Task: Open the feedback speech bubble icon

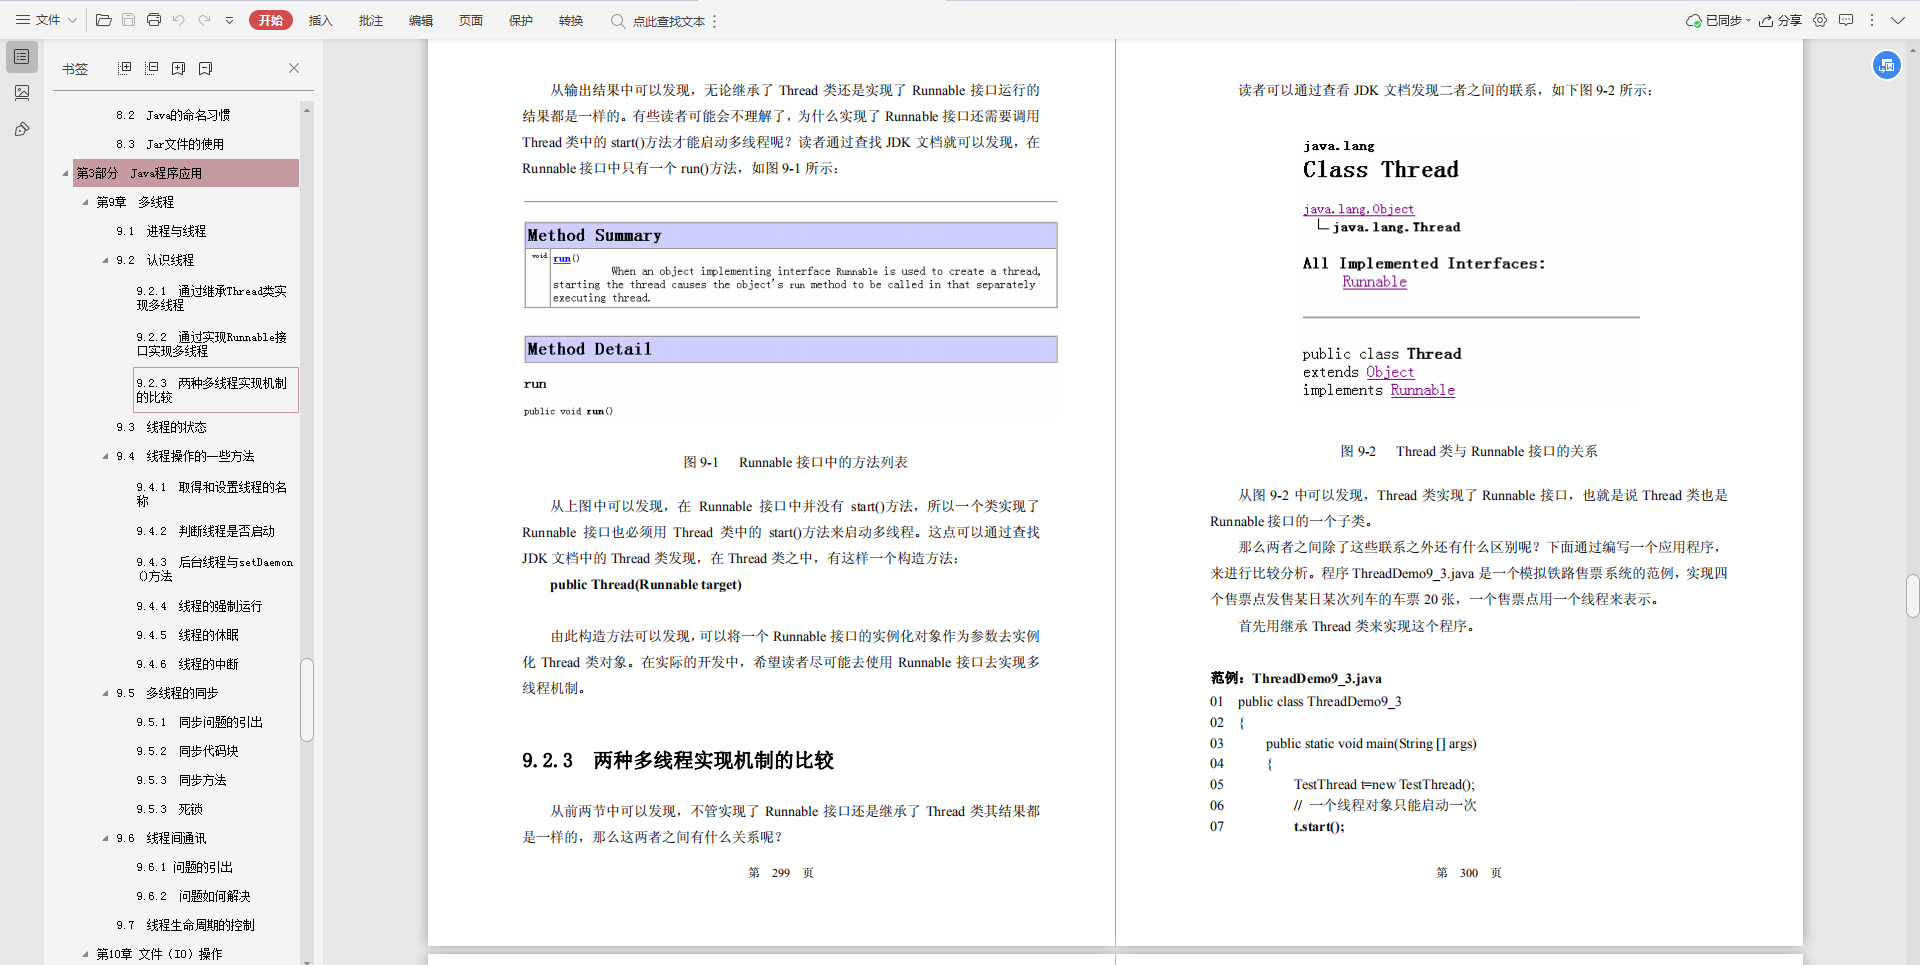Action: (1846, 20)
